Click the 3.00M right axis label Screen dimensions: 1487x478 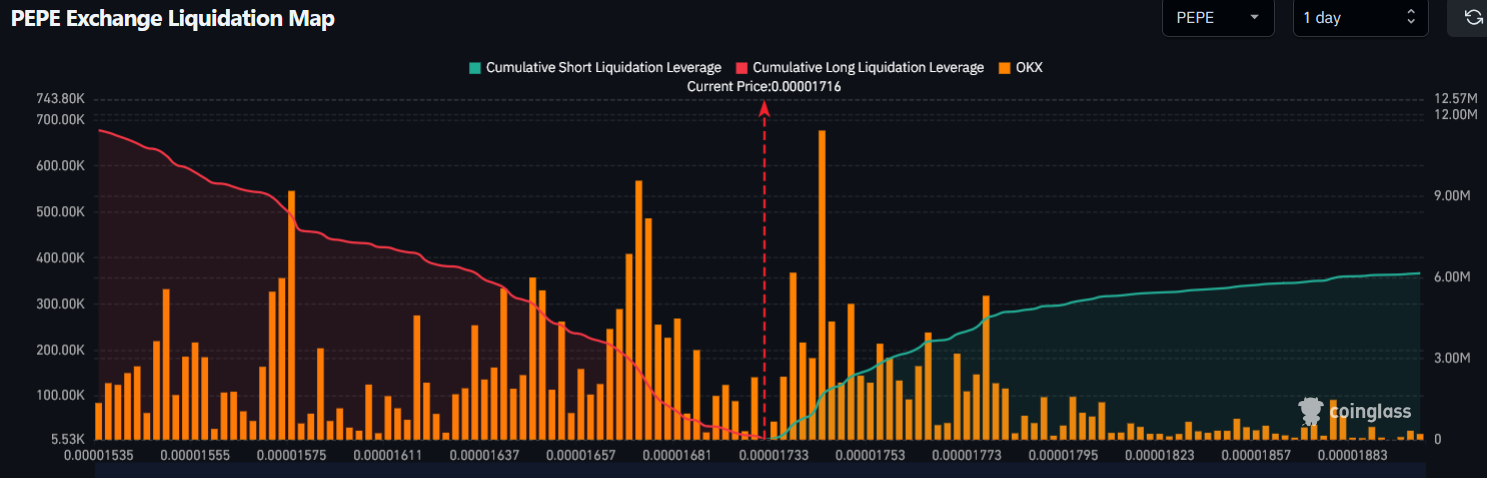click(x=1451, y=358)
